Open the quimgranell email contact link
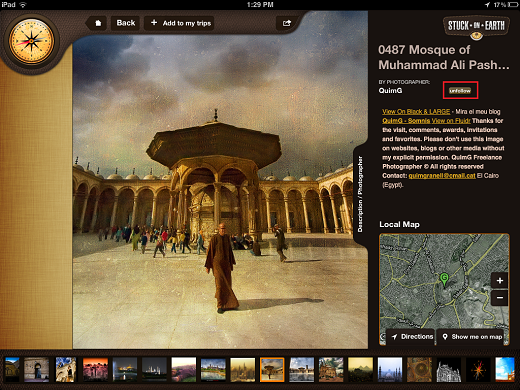This screenshot has height=390, width=520. point(442,176)
